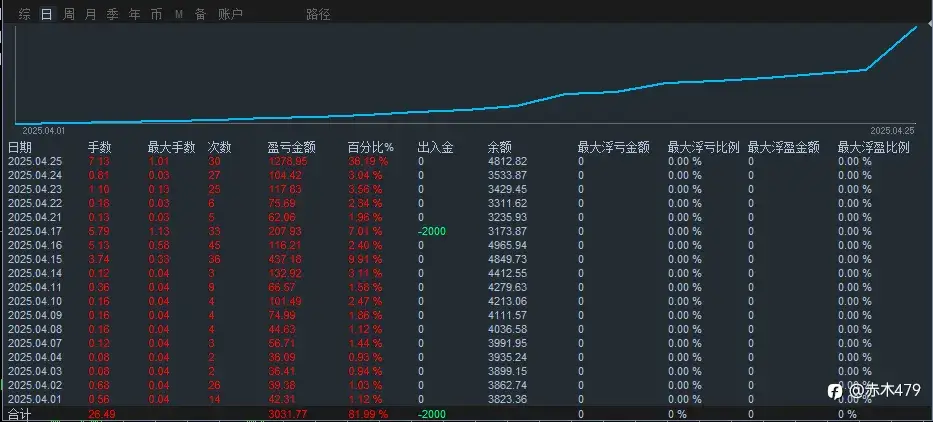Select the M tab
Screen dimensions: 933x422
[x=179, y=14]
